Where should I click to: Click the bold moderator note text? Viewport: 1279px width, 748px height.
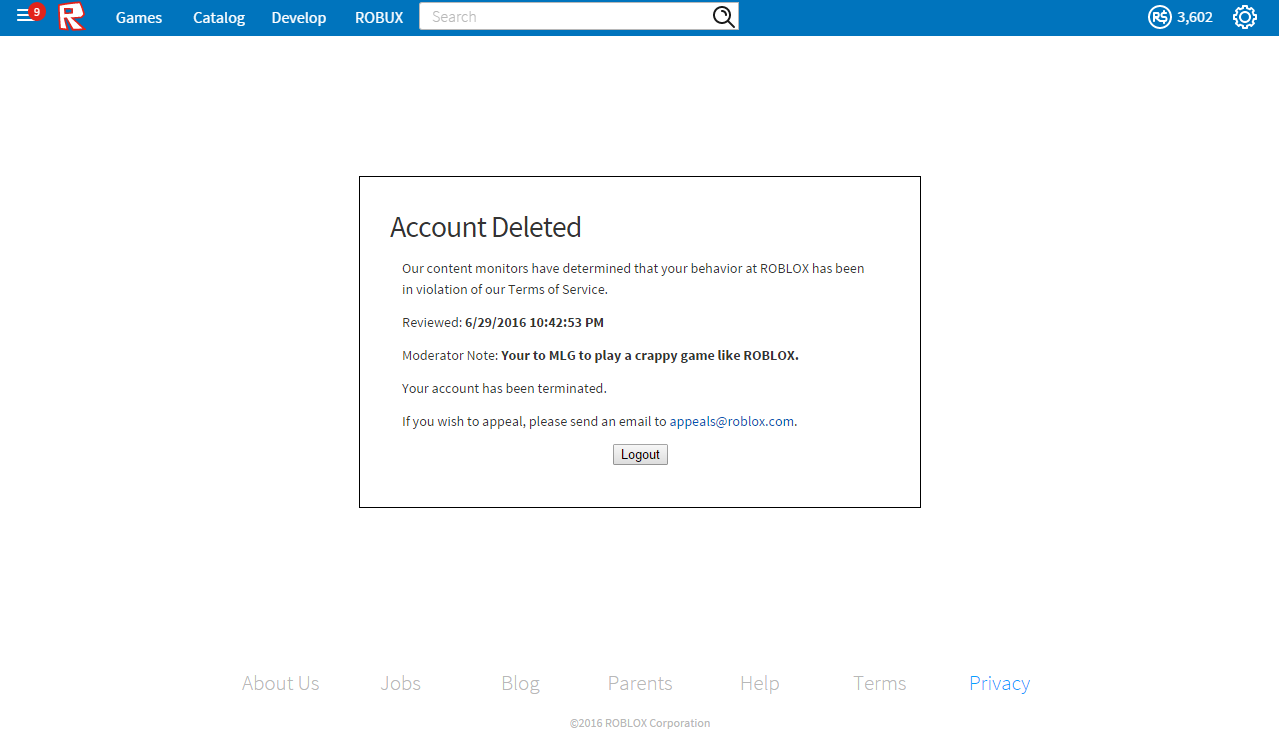[x=650, y=355]
